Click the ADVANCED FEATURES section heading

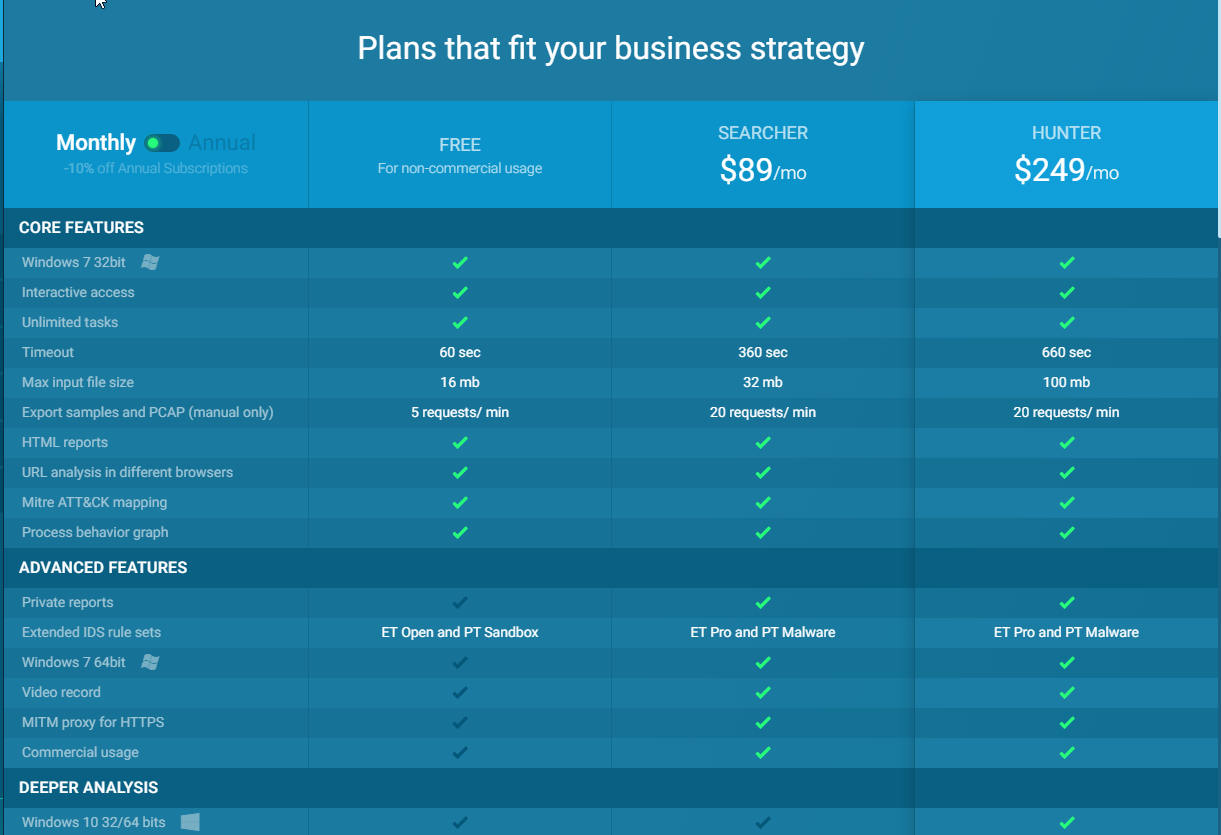103,568
